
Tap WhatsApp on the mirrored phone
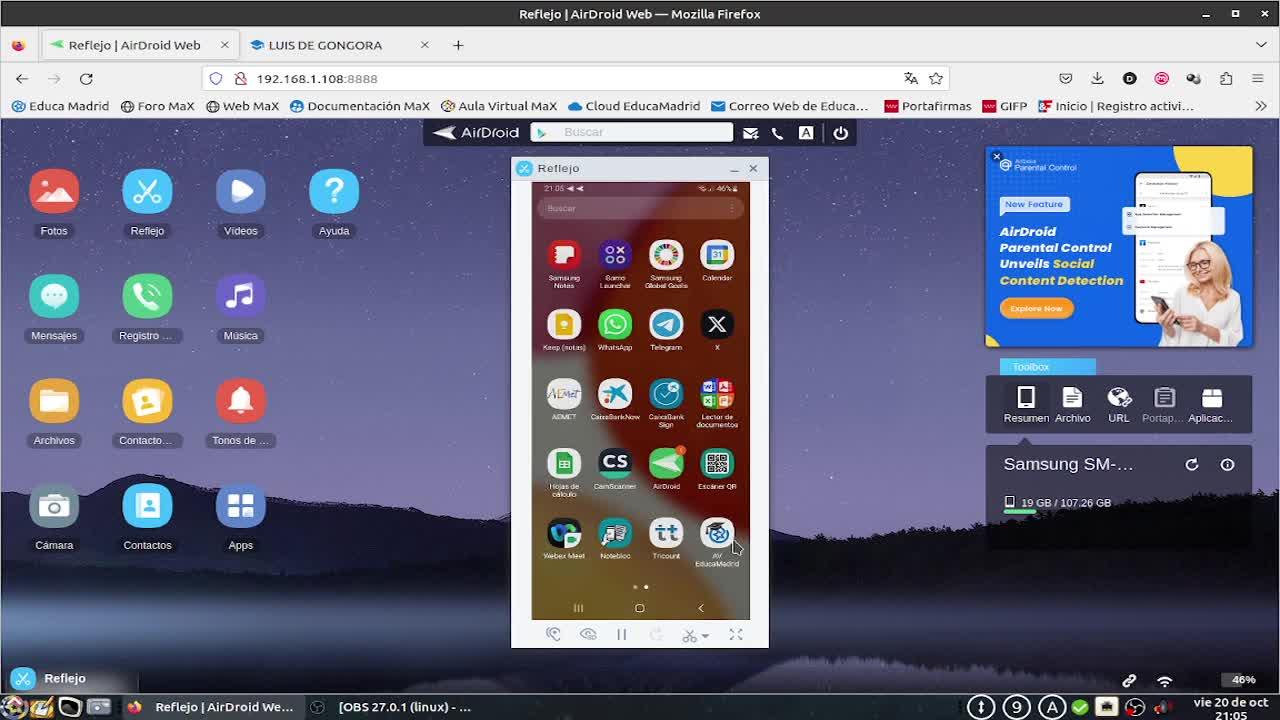tap(615, 324)
